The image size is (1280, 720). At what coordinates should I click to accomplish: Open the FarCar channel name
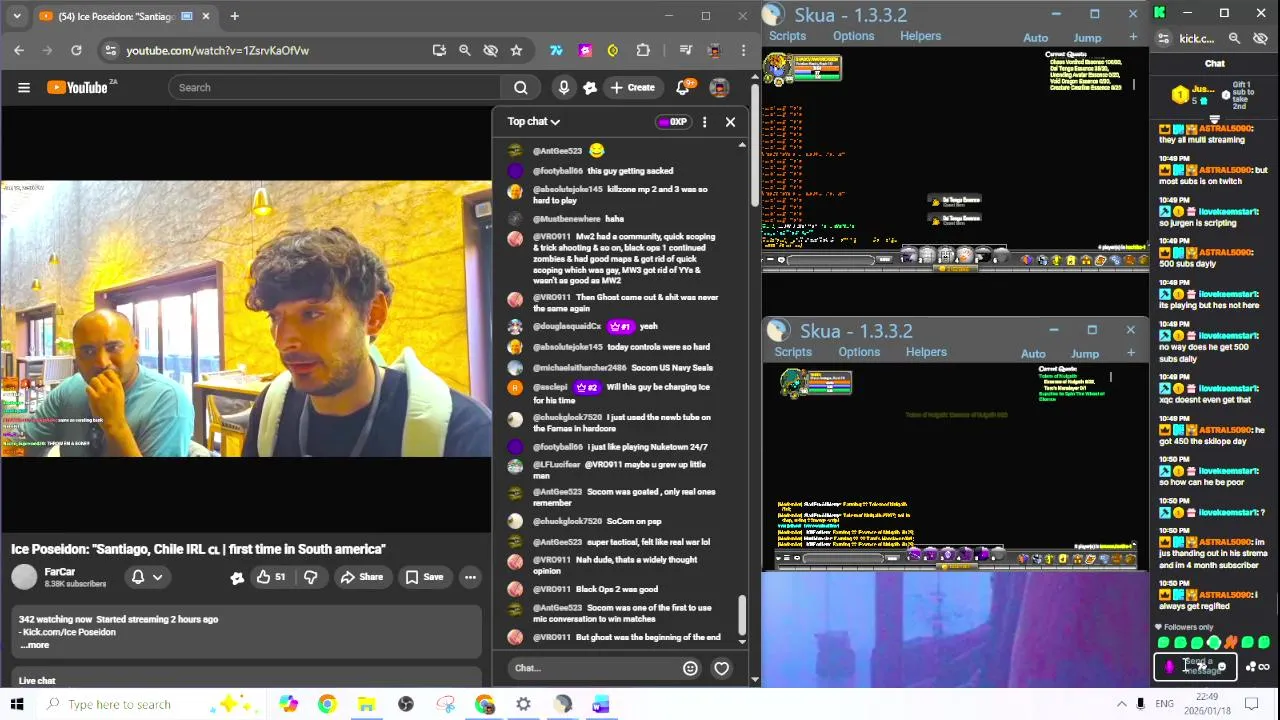tap(60, 572)
